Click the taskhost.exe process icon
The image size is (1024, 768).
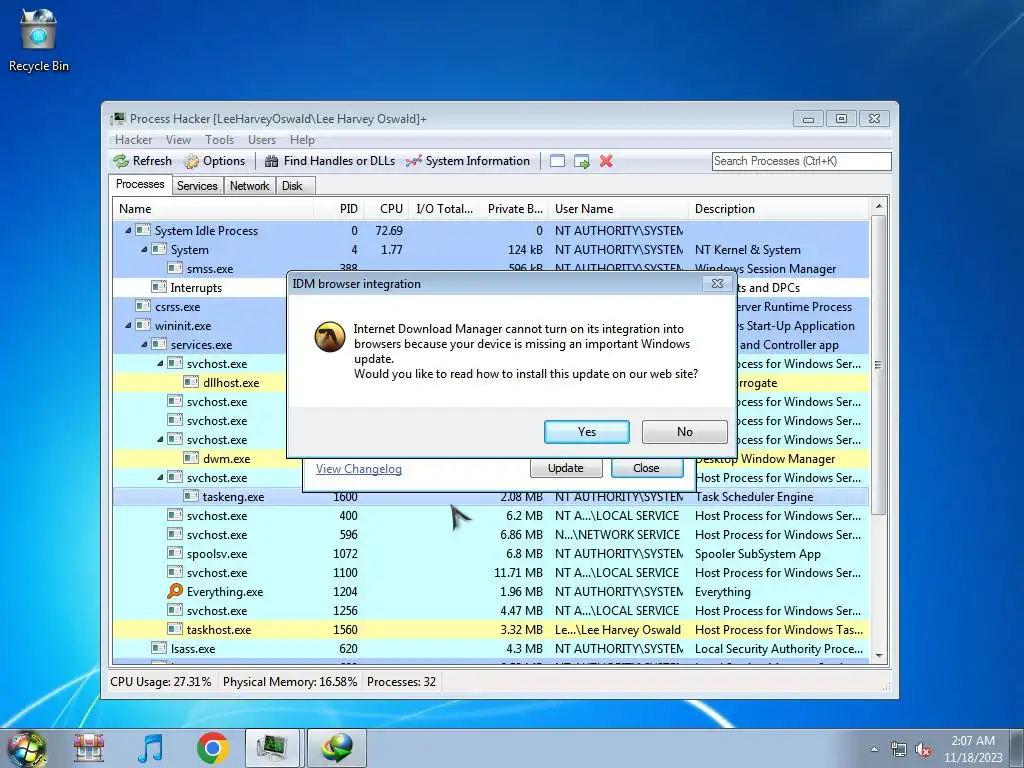click(x=174, y=630)
